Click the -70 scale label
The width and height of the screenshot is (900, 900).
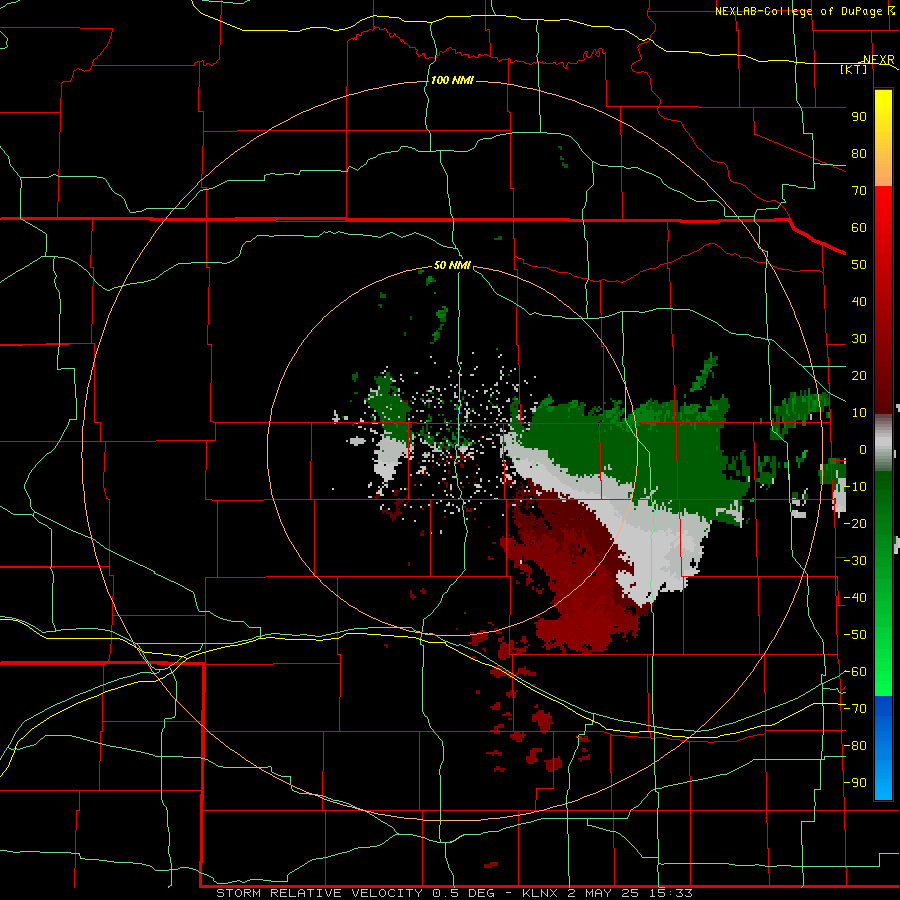point(855,709)
